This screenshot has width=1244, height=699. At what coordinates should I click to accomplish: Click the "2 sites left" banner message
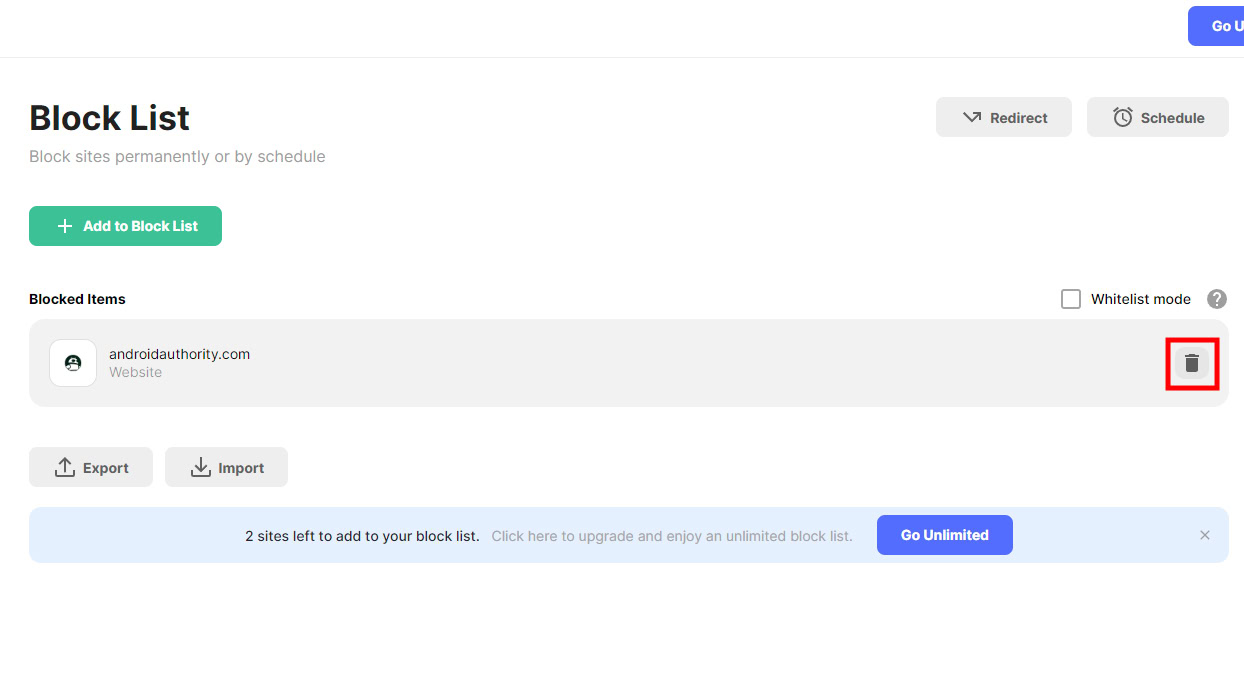[x=361, y=536]
